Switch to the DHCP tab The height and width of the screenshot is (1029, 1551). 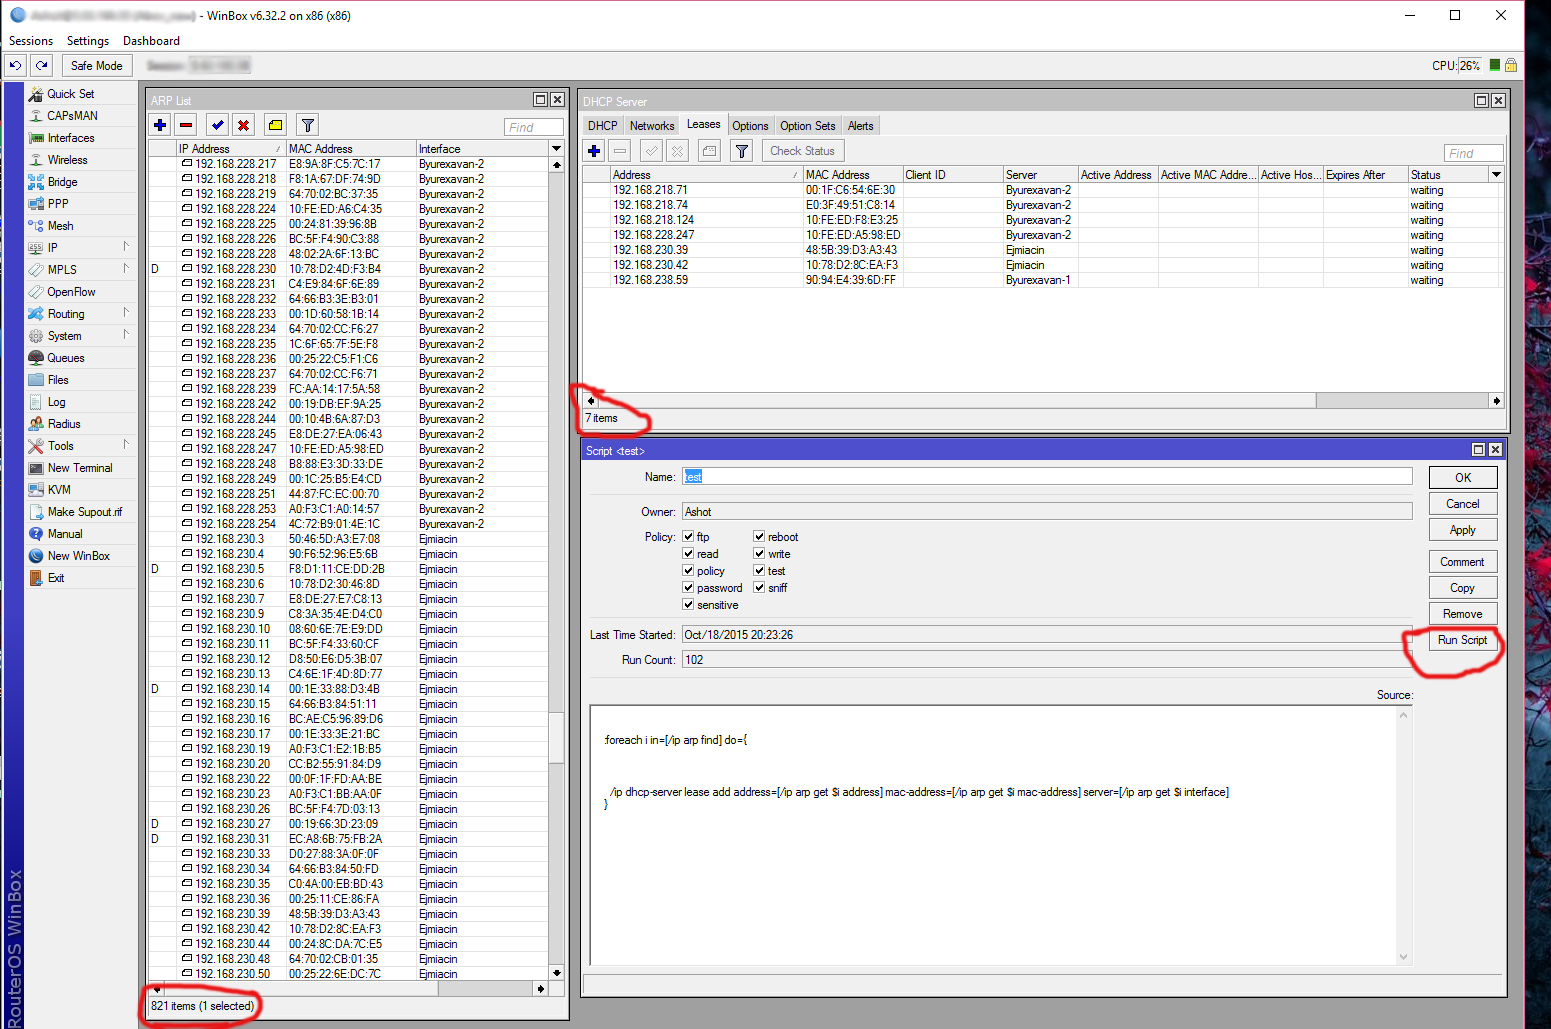(603, 126)
